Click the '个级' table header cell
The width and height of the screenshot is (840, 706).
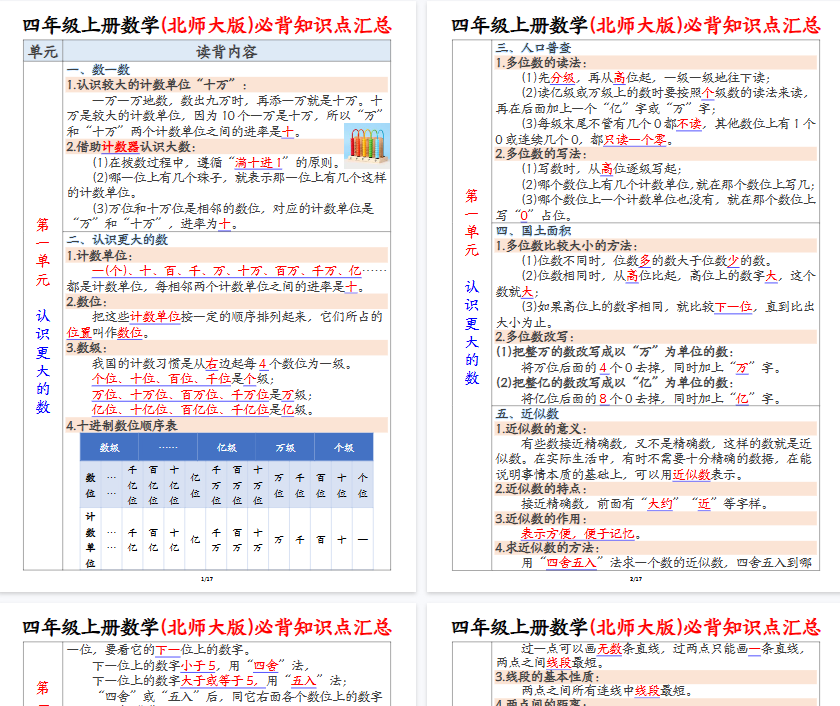point(343,447)
